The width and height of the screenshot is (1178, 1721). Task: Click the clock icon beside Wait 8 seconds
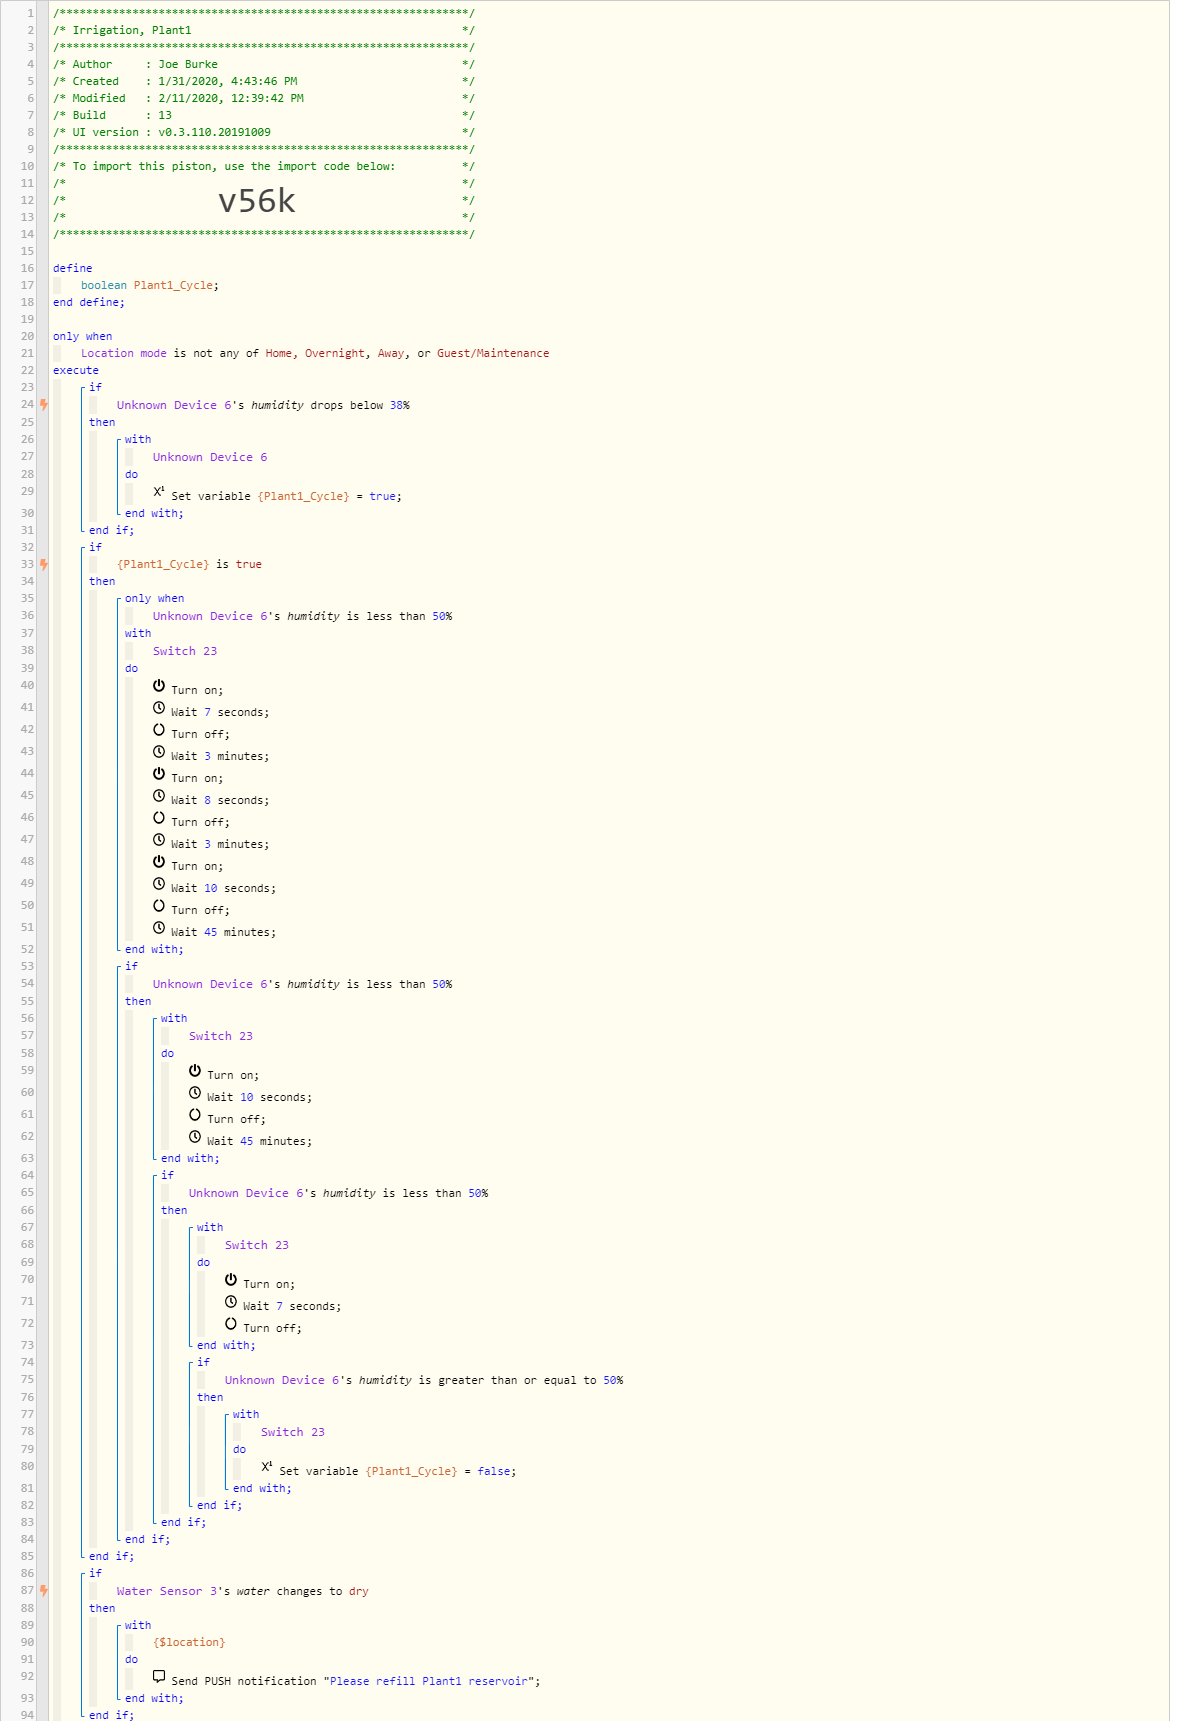[x=159, y=796]
